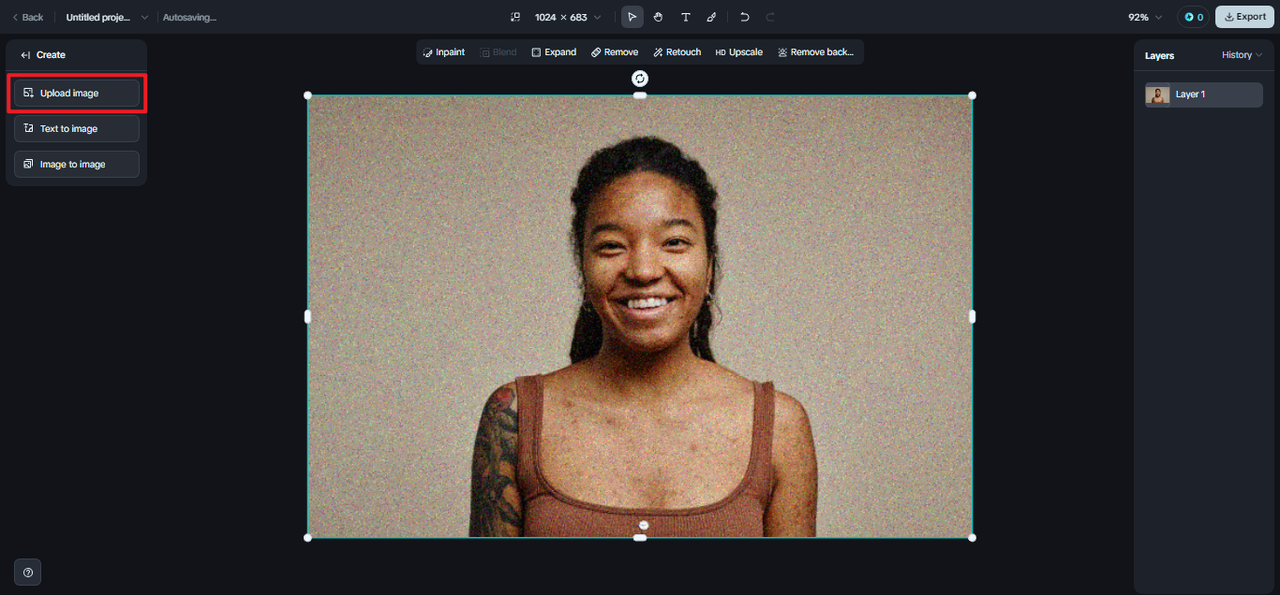The height and width of the screenshot is (595, 1280).
Task: Choose HD Upscale option
Action: (739, 52)
